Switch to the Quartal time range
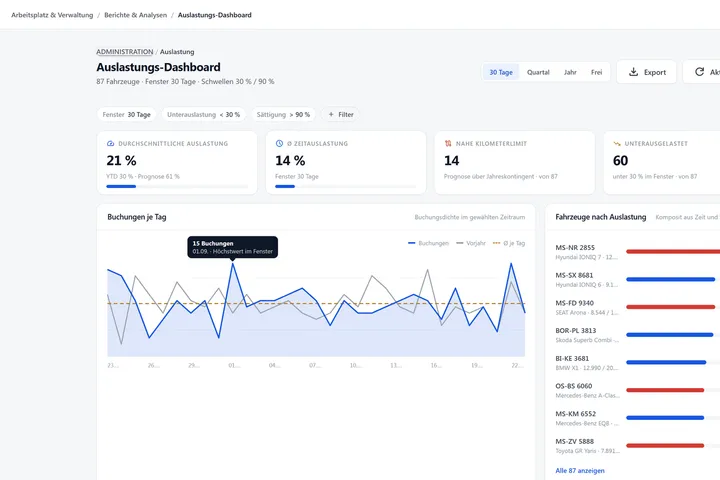This screenshot has height=480, width=720. pos(538,72)
